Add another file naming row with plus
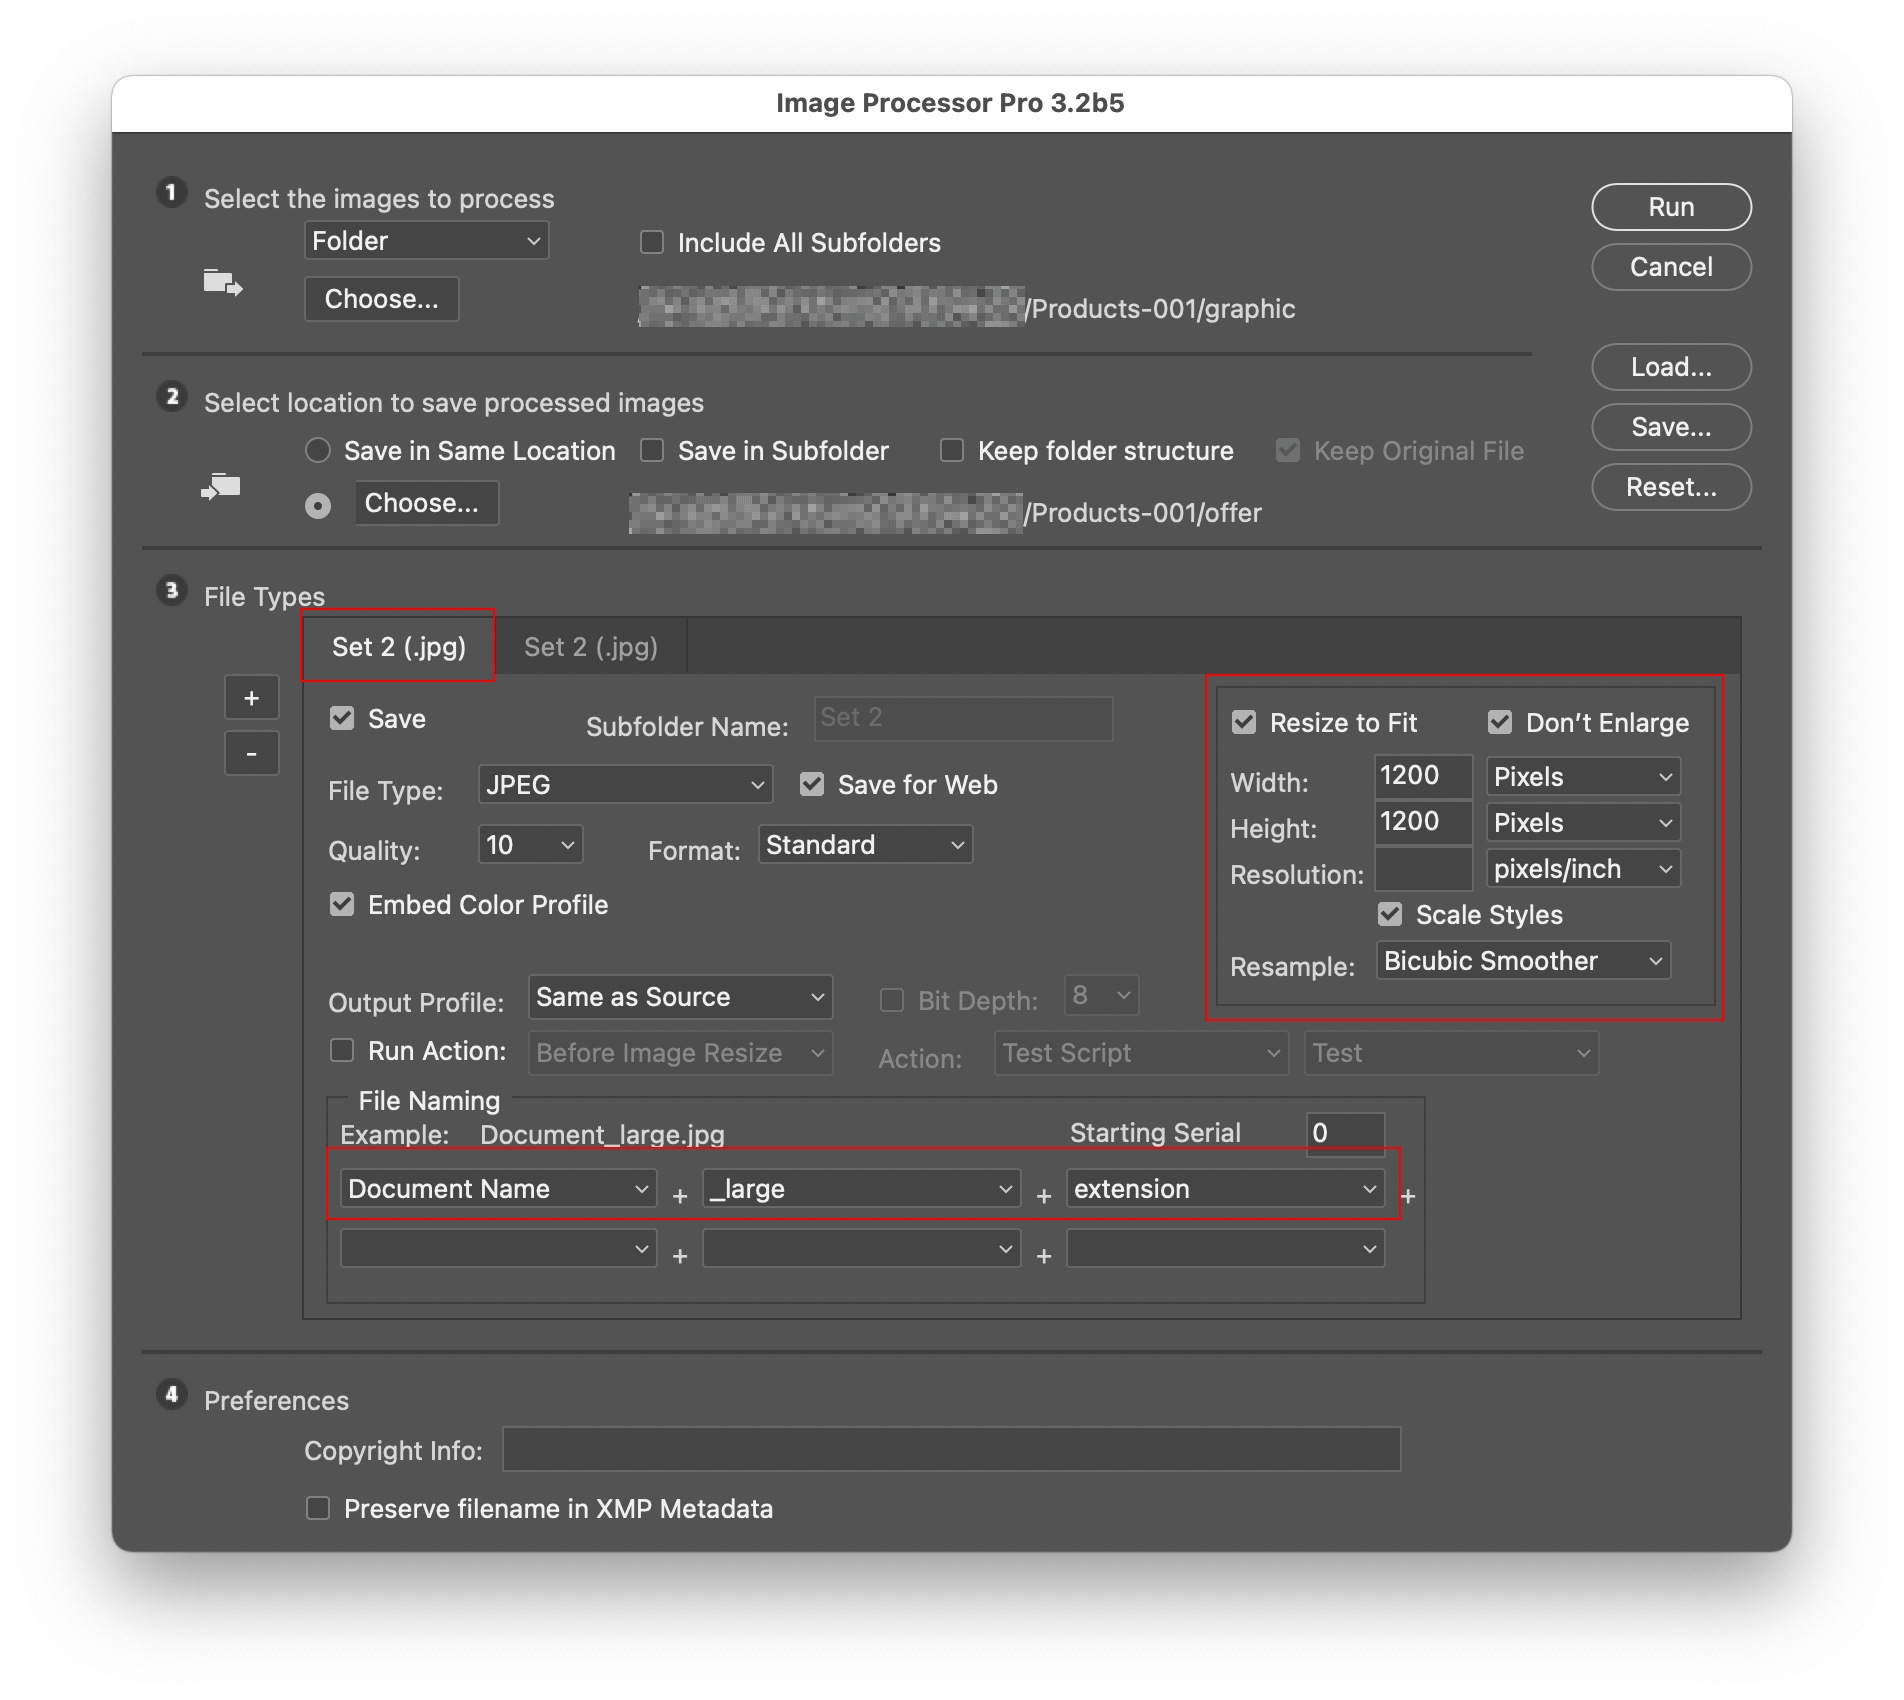 click(1408, 1196)
